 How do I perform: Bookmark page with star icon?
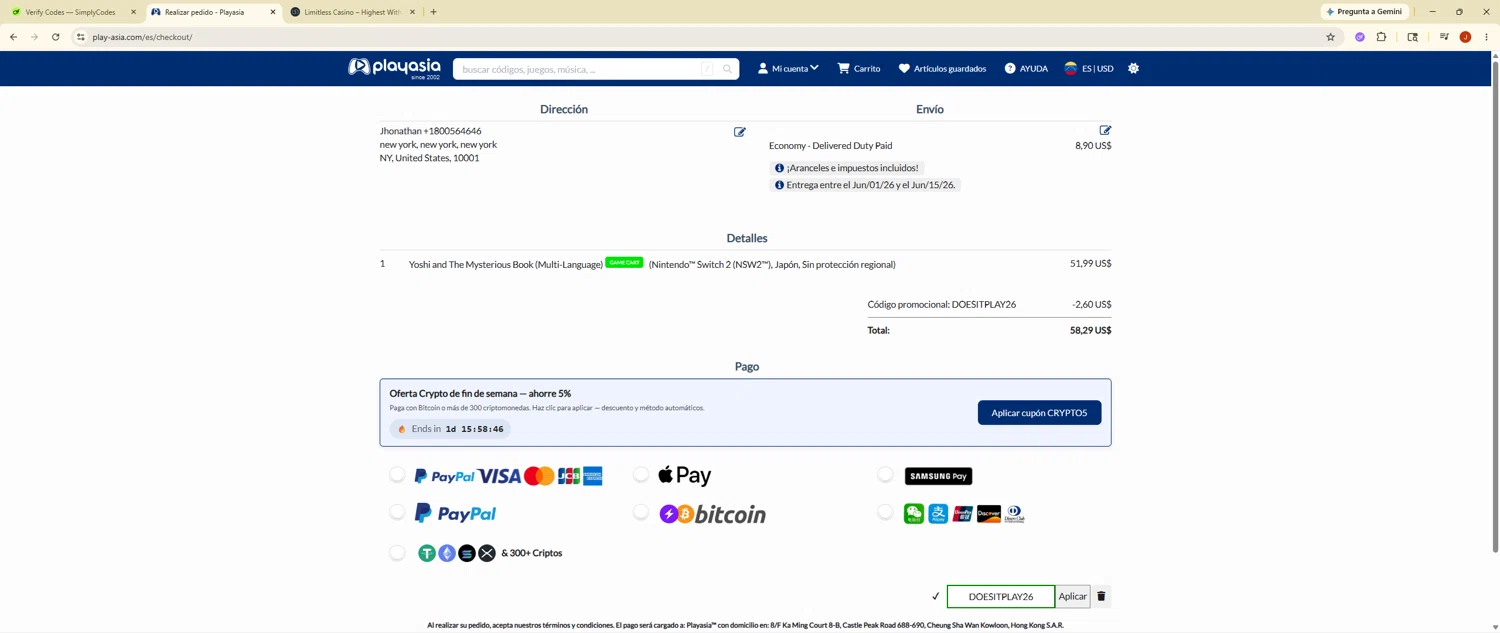tap(1330, 37)
